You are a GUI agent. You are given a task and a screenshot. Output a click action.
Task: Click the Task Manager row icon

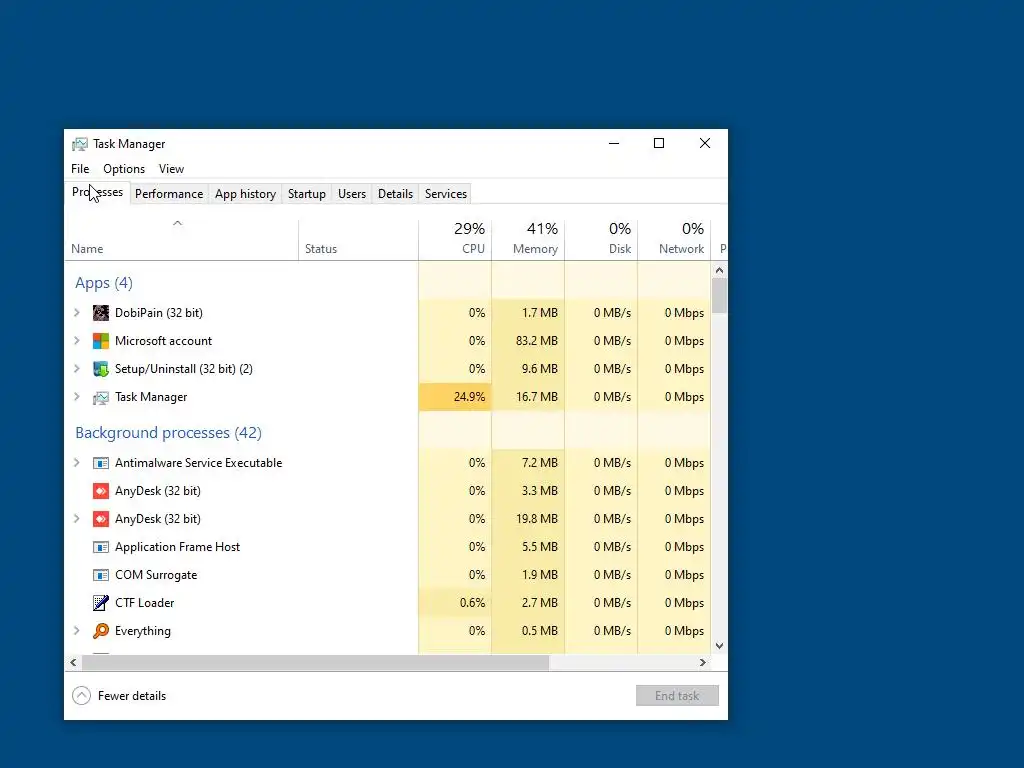click(101, 397)
